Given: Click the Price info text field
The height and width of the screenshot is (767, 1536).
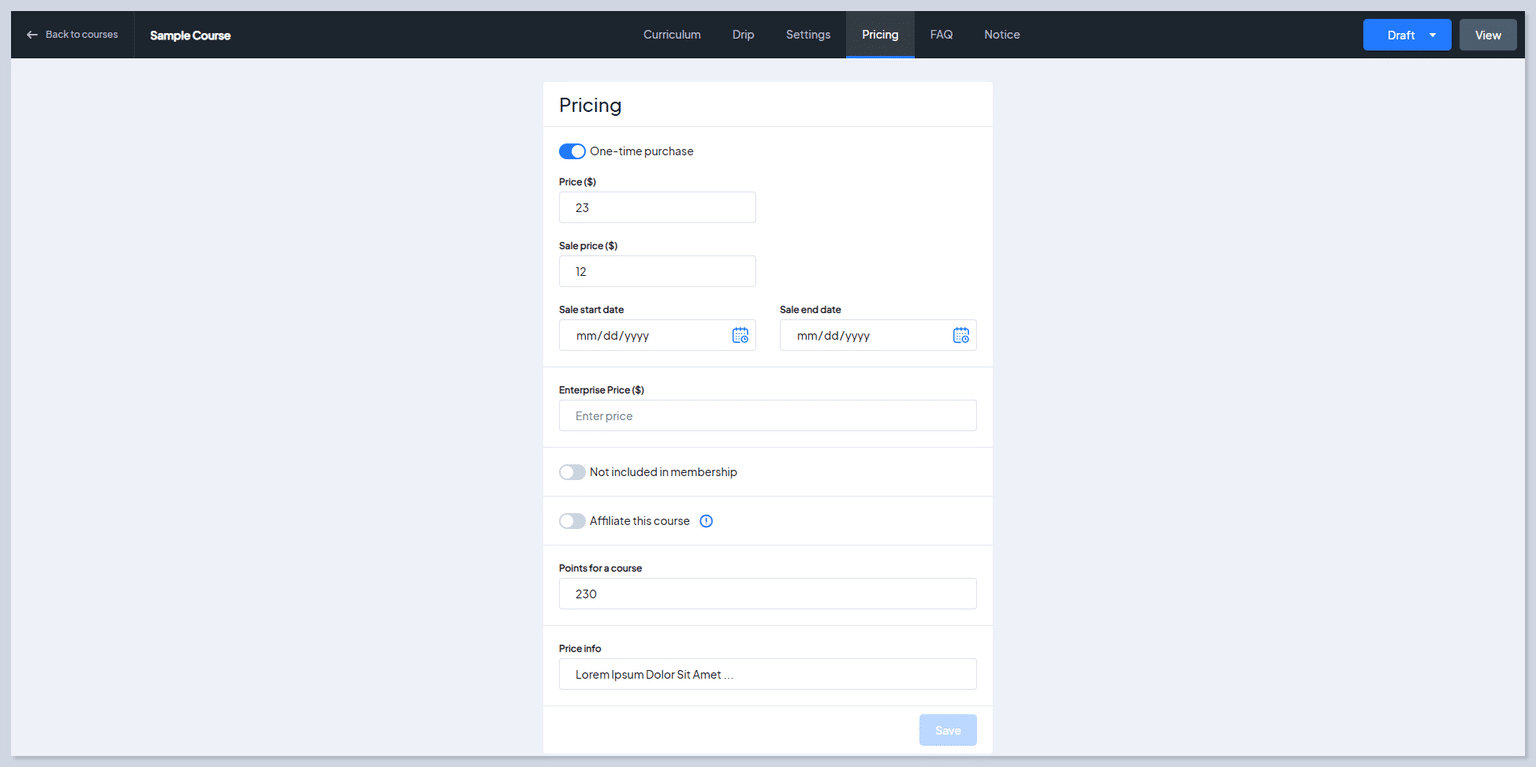Looking at the screenshot, I should coord(767,673).
